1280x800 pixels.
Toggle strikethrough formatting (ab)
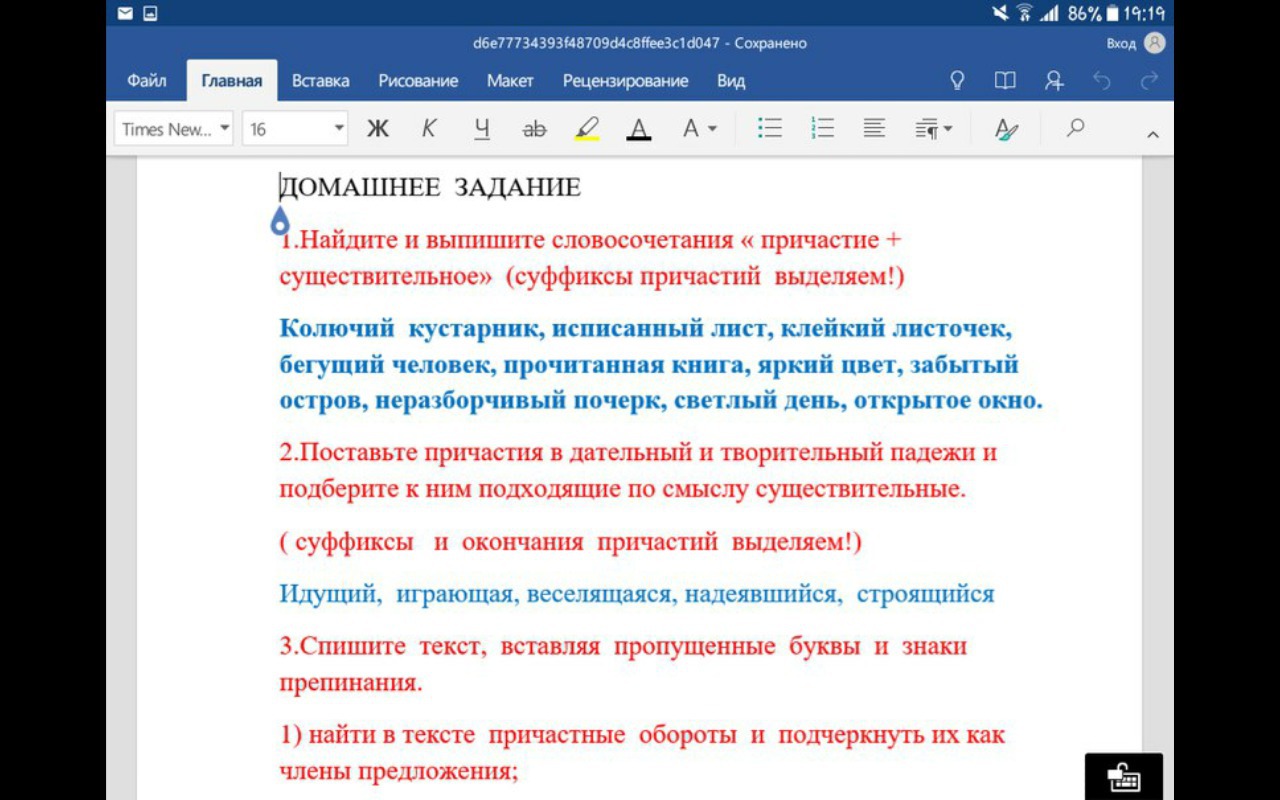pos(534,129)
